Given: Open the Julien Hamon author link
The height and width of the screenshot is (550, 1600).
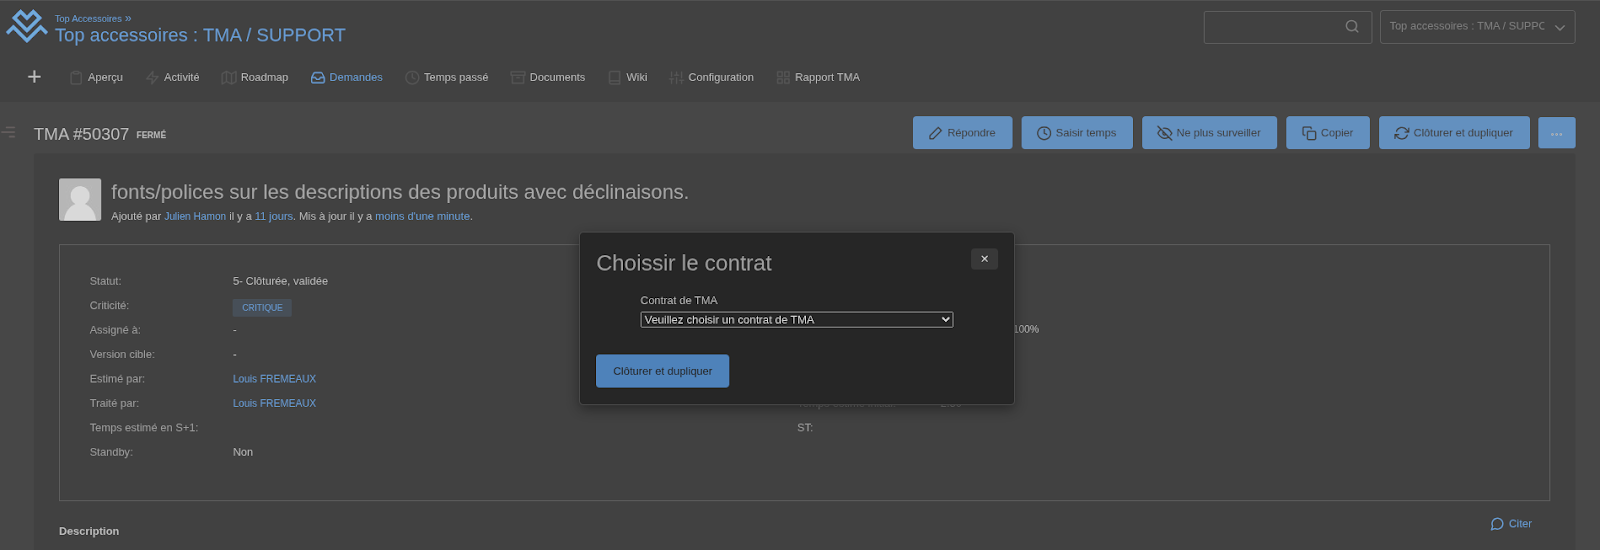Looking at the screenshot, I should pos(195,216).
